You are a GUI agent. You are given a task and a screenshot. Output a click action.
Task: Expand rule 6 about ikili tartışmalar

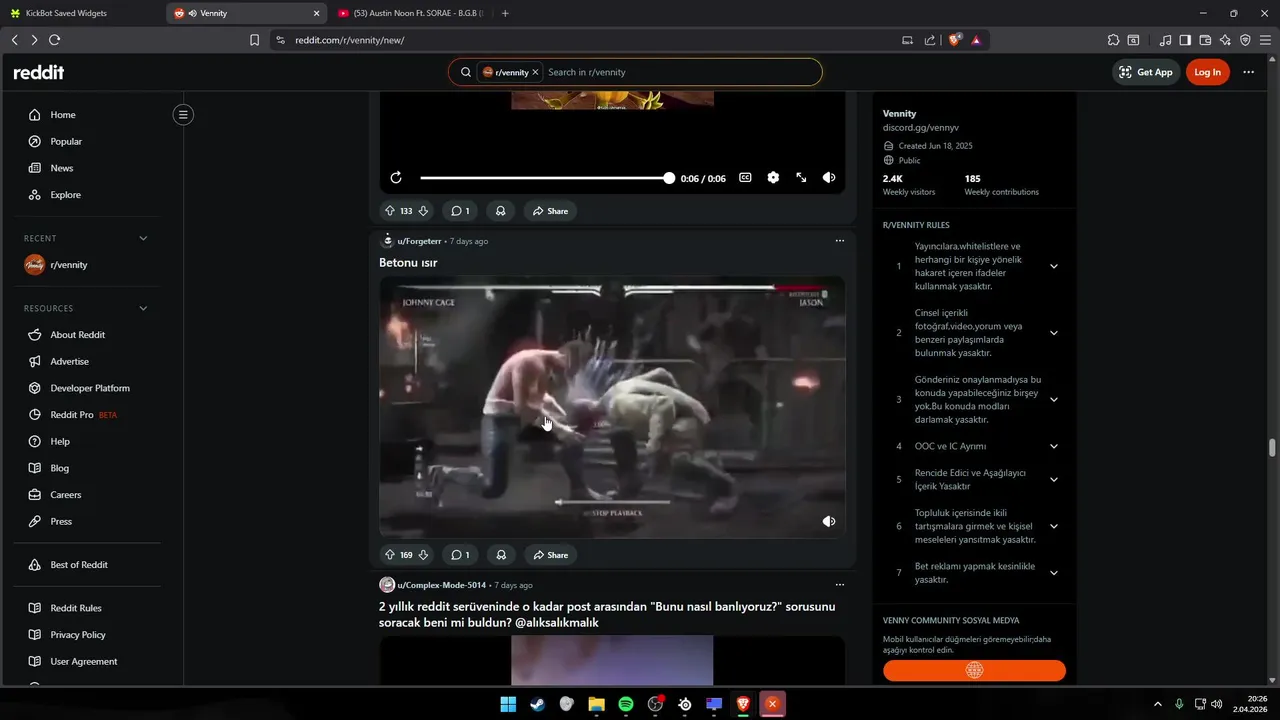(1054, 526)
